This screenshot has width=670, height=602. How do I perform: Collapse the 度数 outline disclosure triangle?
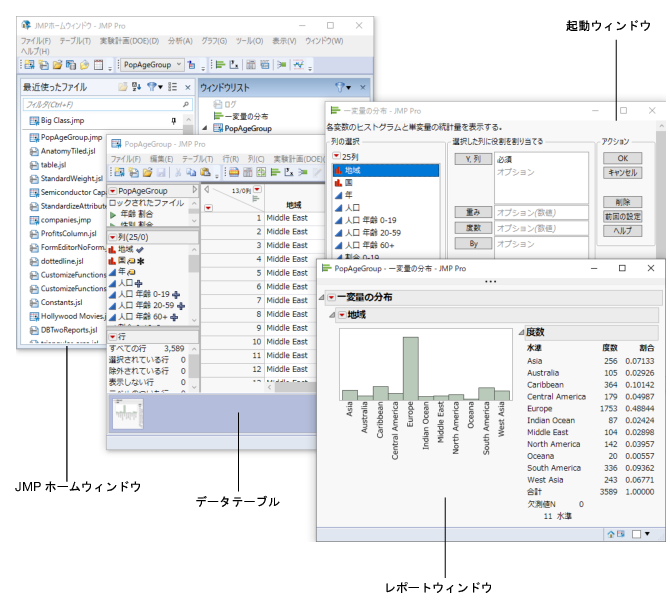point(521,332)
